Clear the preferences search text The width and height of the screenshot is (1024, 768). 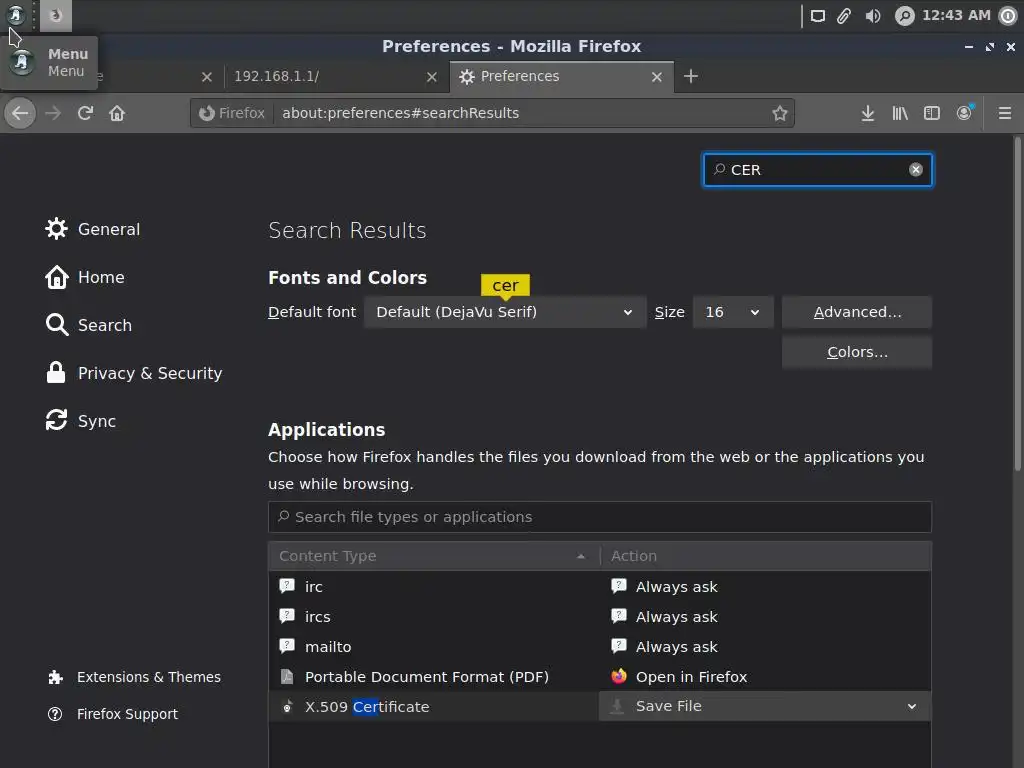916,170
